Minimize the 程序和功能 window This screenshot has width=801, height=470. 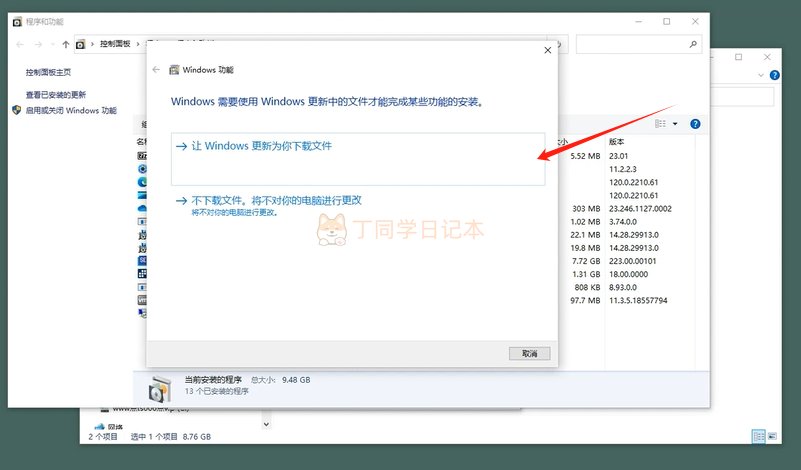(639, 21)
